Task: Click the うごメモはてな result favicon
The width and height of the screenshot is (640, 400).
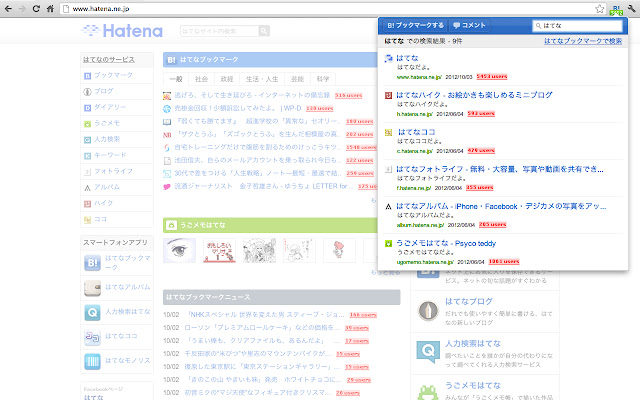Action: click(389, 244)
